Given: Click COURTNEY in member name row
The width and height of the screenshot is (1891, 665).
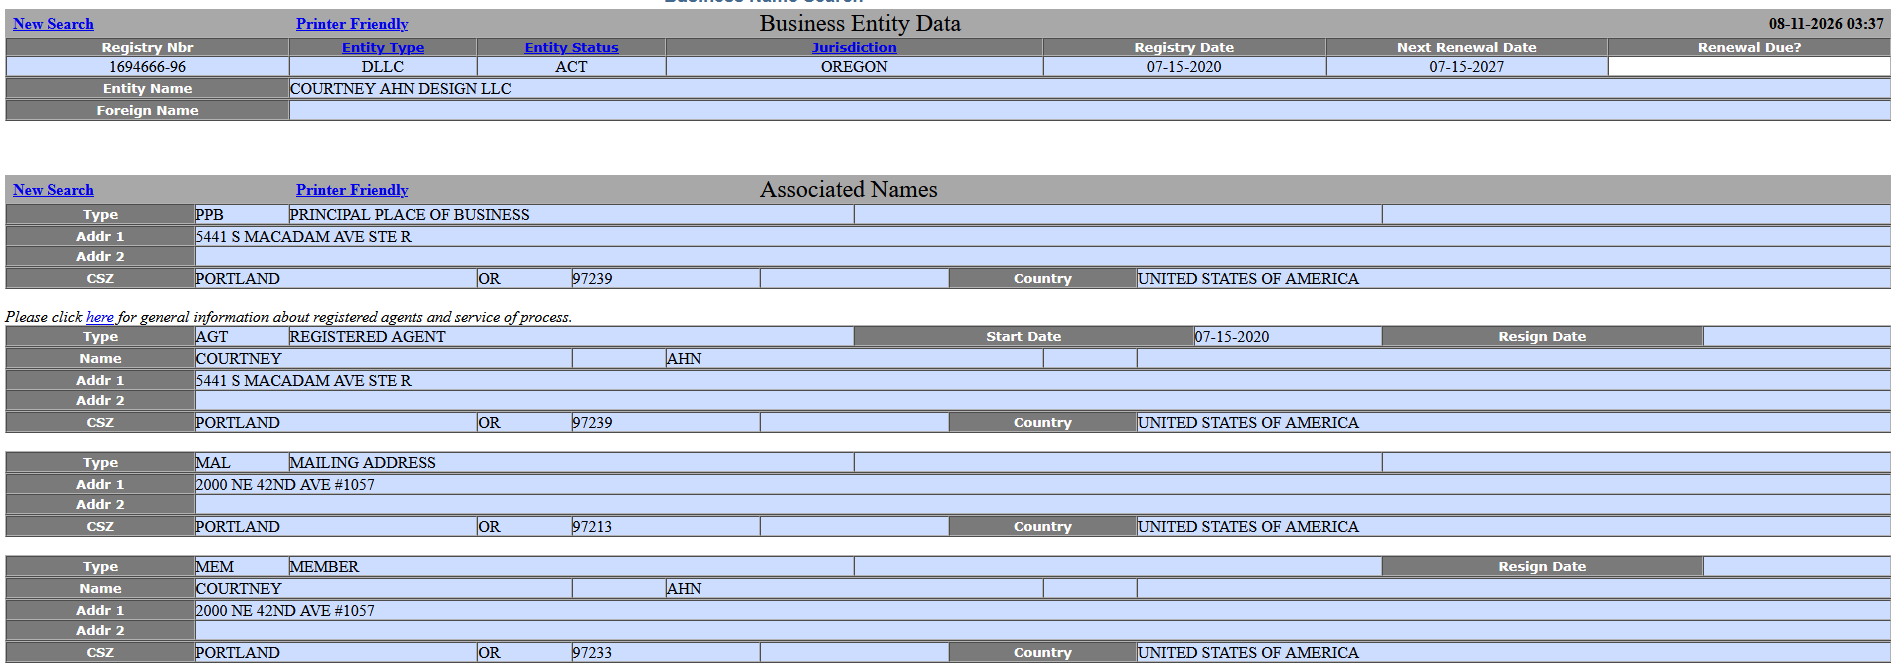Looking at the screenshot, I should 239,589.
